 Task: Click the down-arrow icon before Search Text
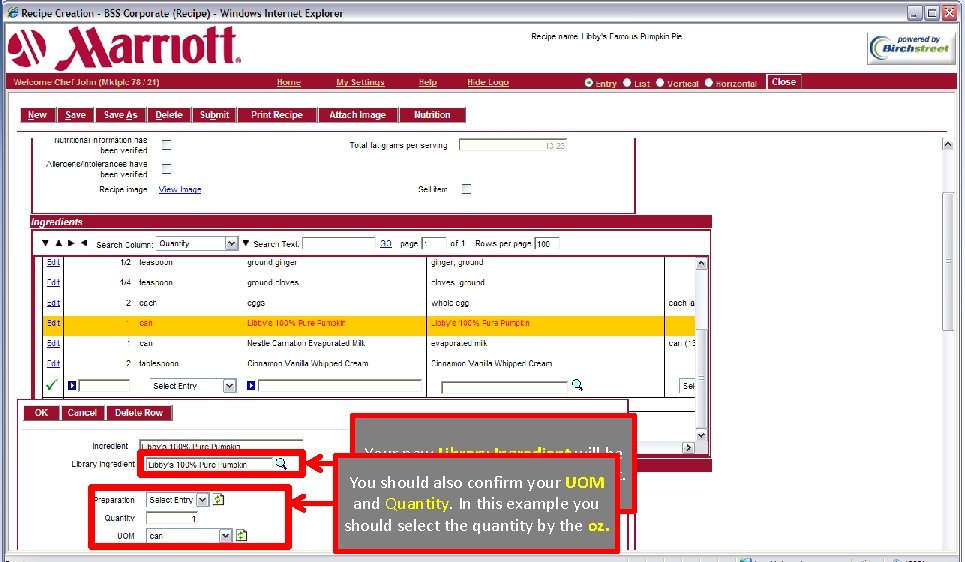point(246,244)
